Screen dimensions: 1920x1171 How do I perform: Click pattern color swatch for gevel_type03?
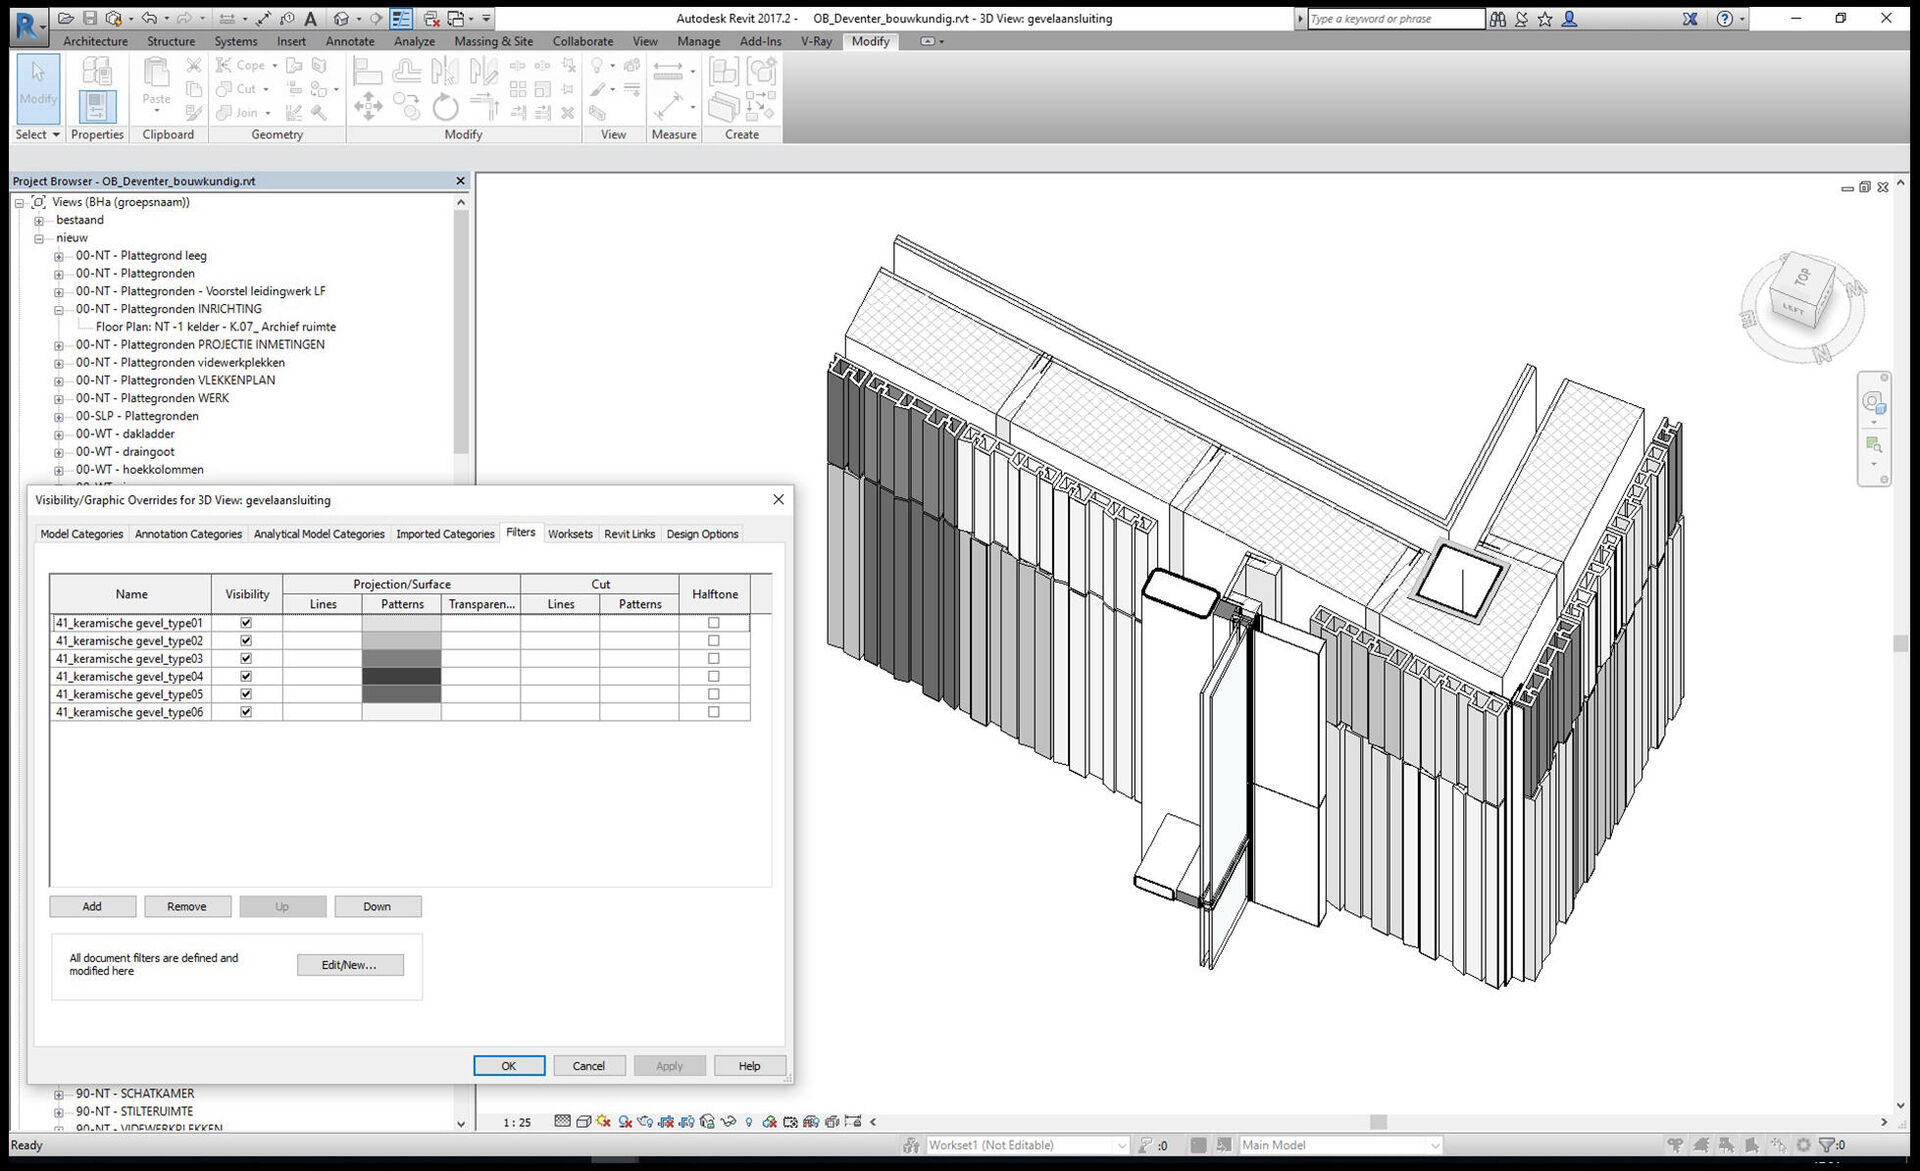(x=401, y=658)
